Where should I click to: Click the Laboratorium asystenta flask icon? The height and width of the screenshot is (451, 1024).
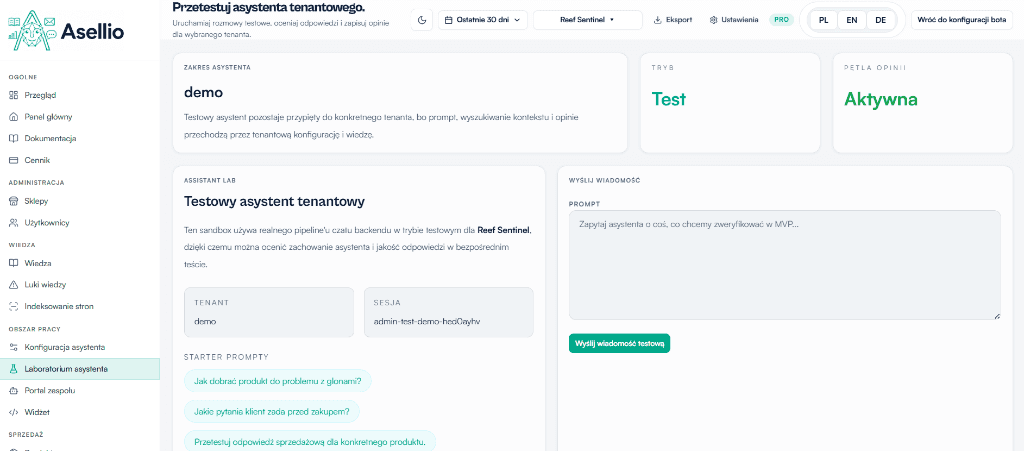pos(13,369)
